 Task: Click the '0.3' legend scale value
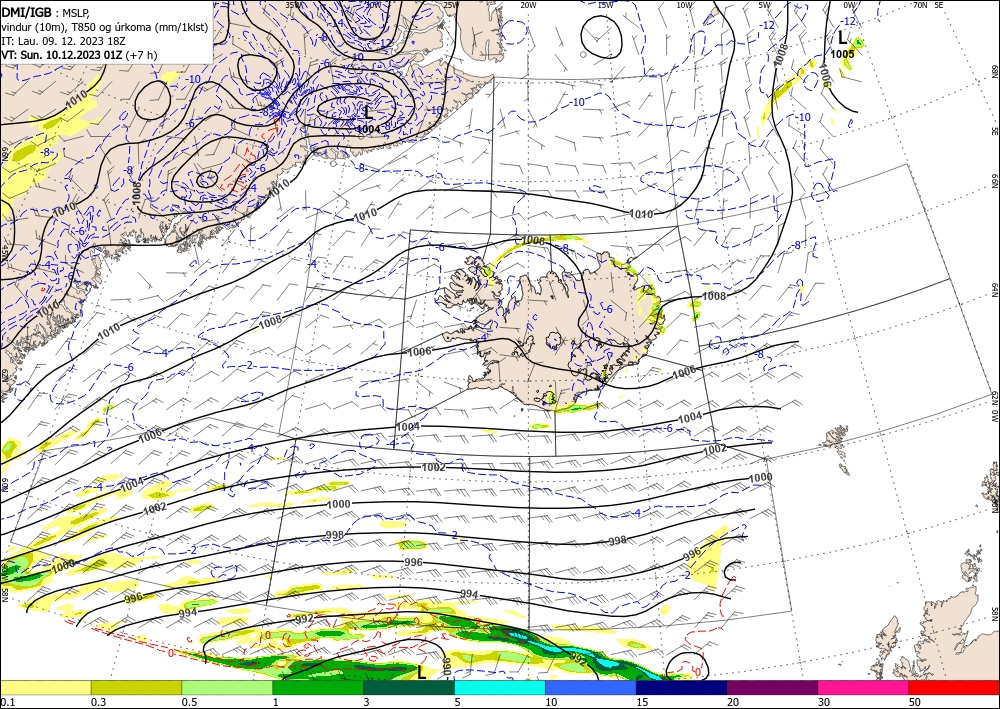coord(98,702)
